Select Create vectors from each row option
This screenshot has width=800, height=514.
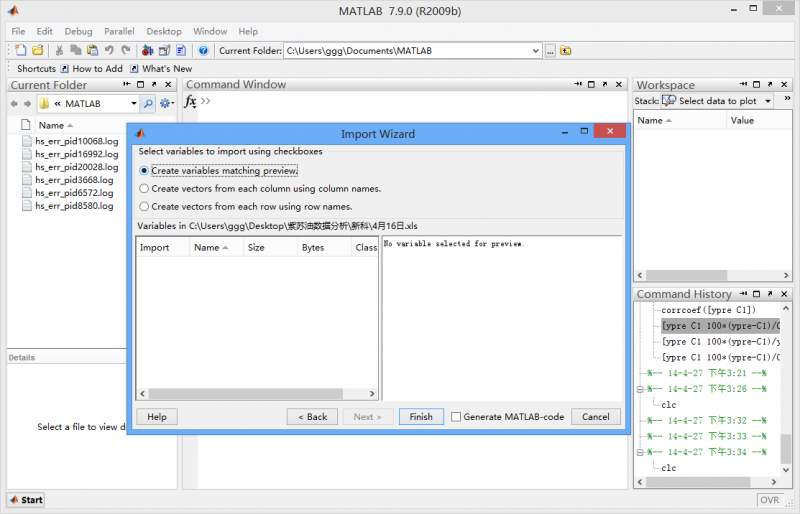point(144,206)
